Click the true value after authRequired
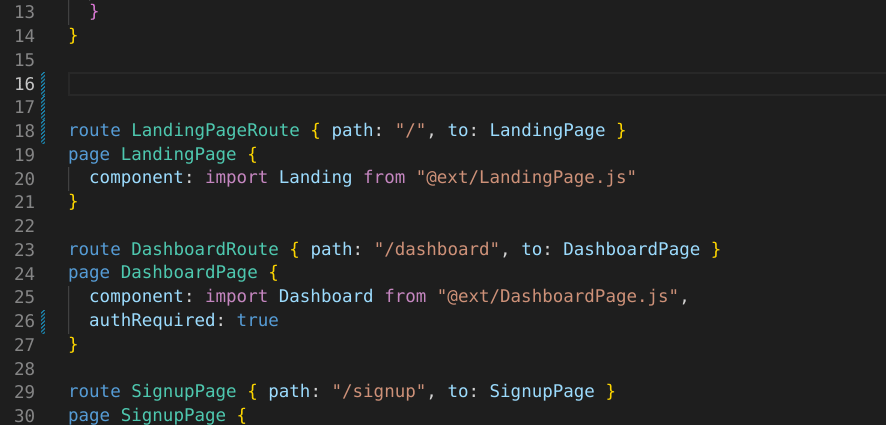Viewport: 886px width, 425px height. [x=257, y=320]
